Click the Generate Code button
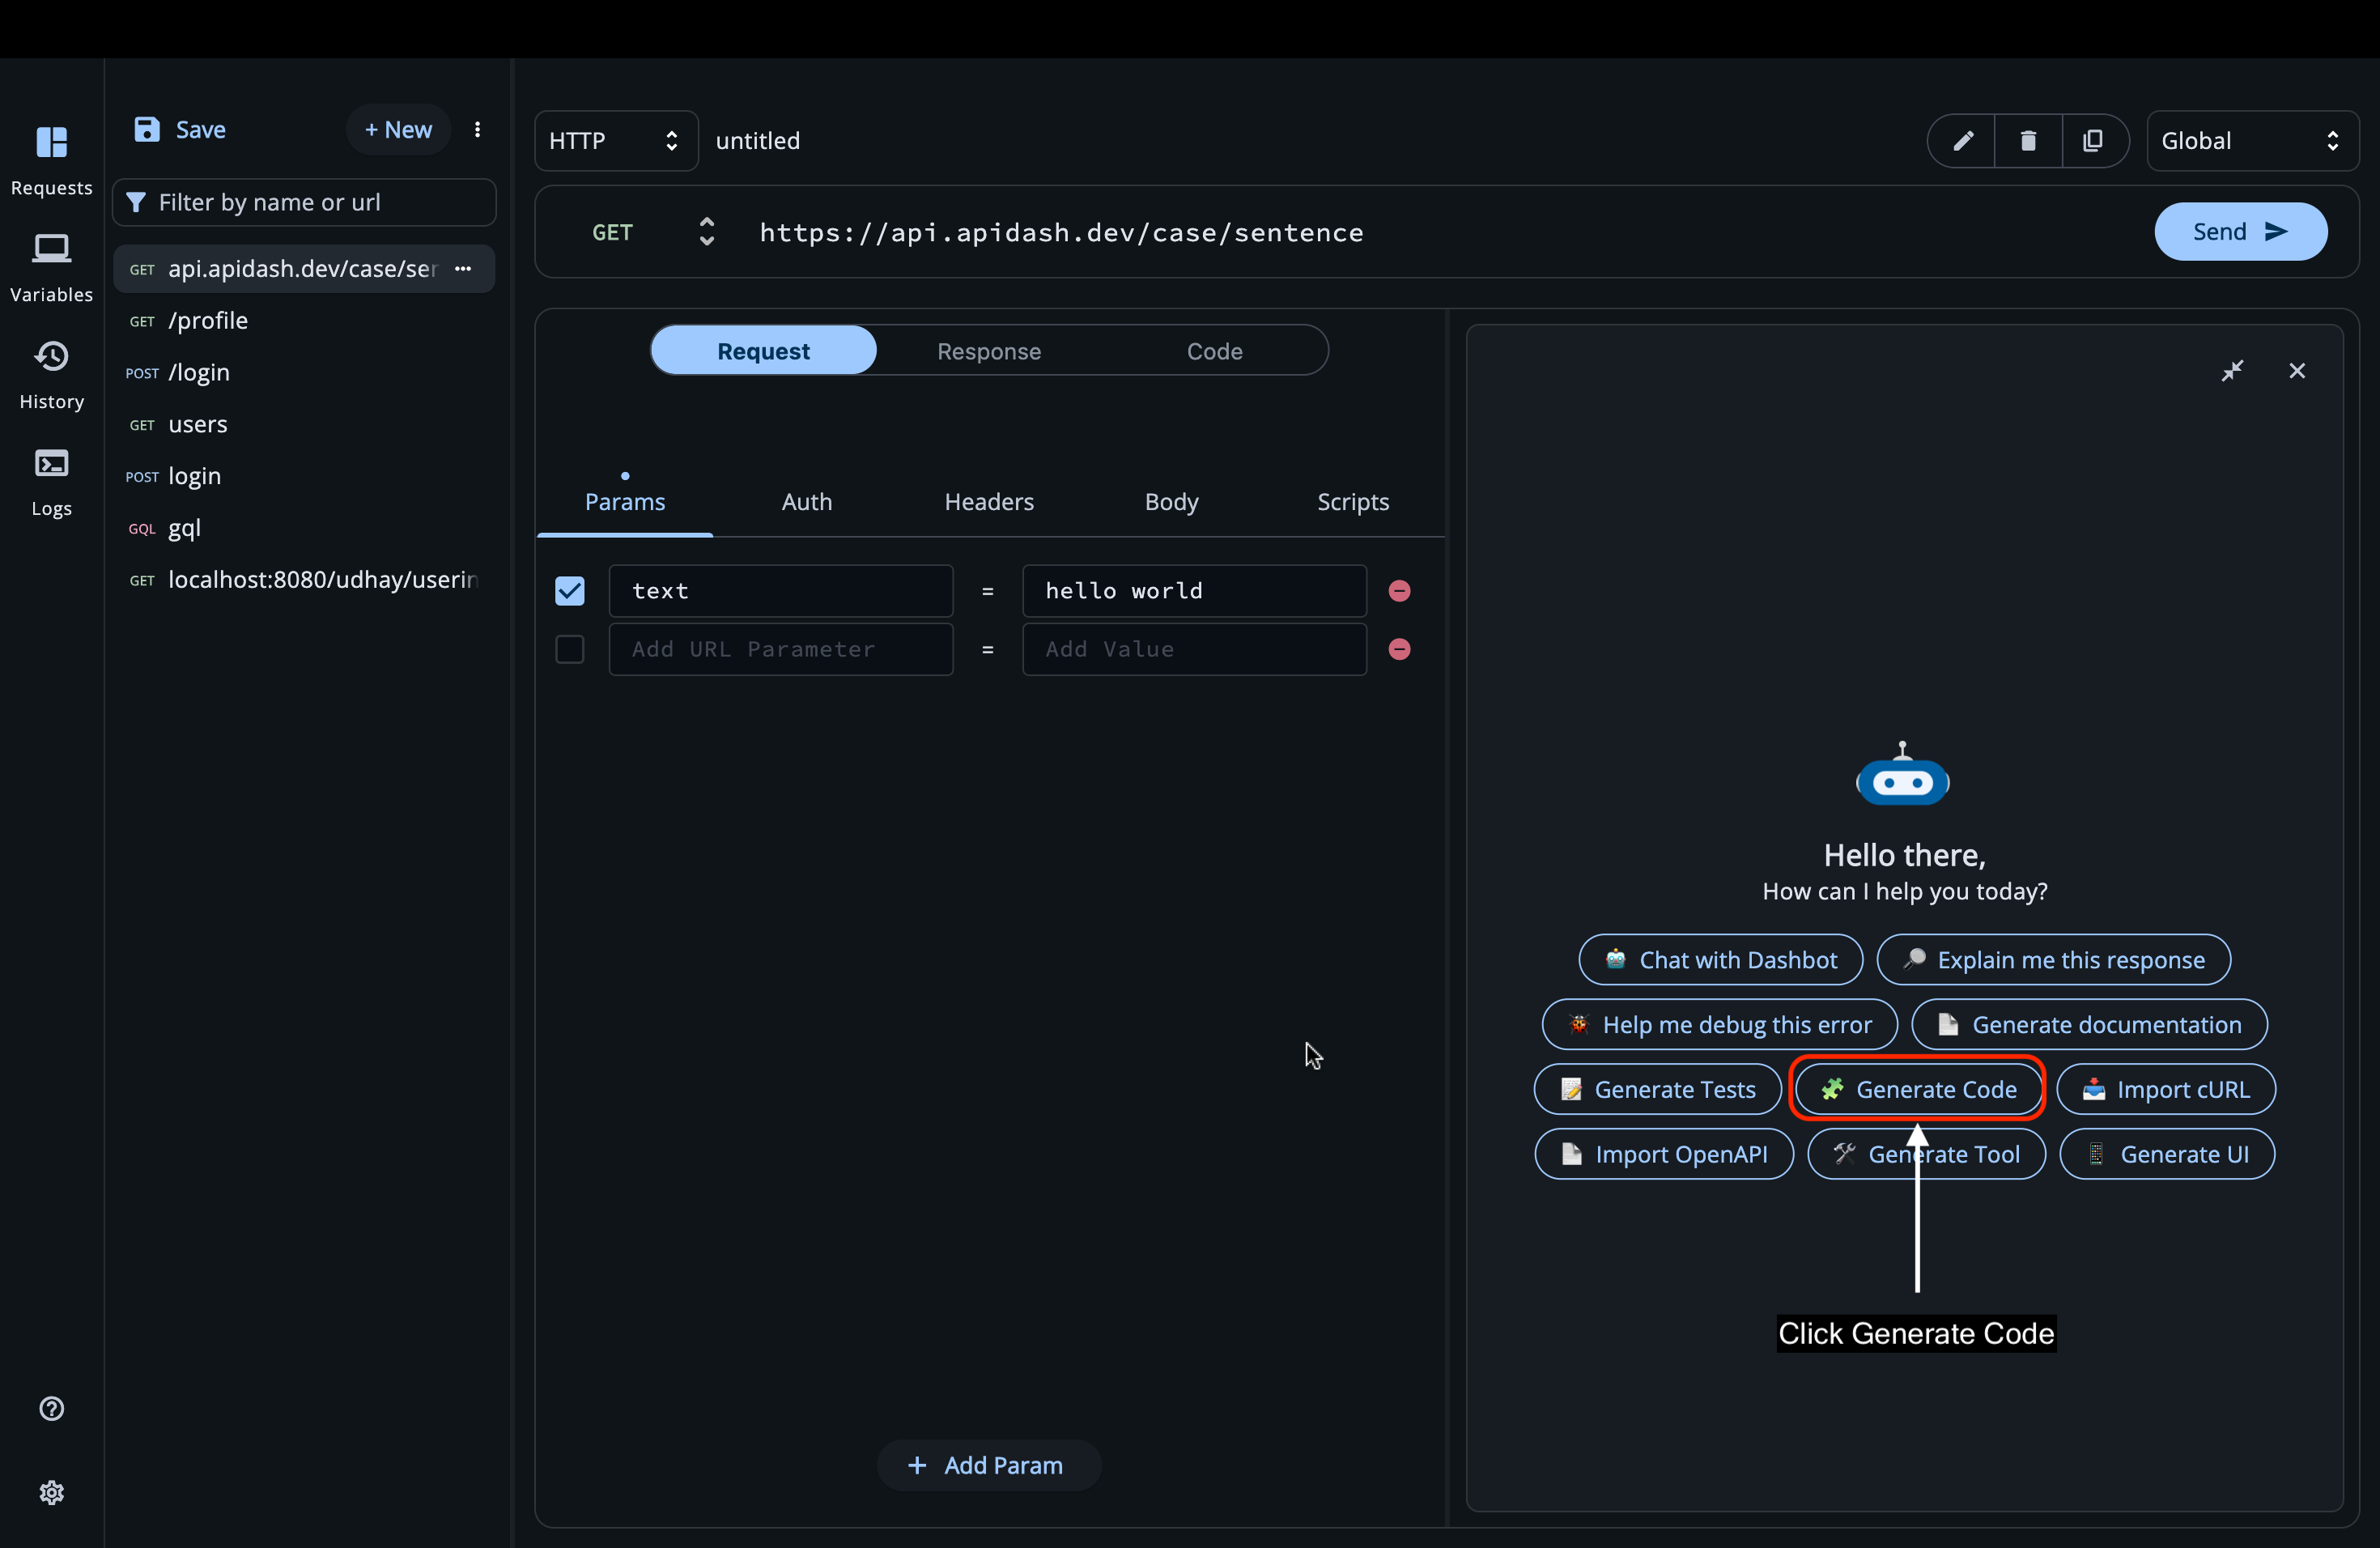The image size is (2380, 1548). coord(1917,1089)
